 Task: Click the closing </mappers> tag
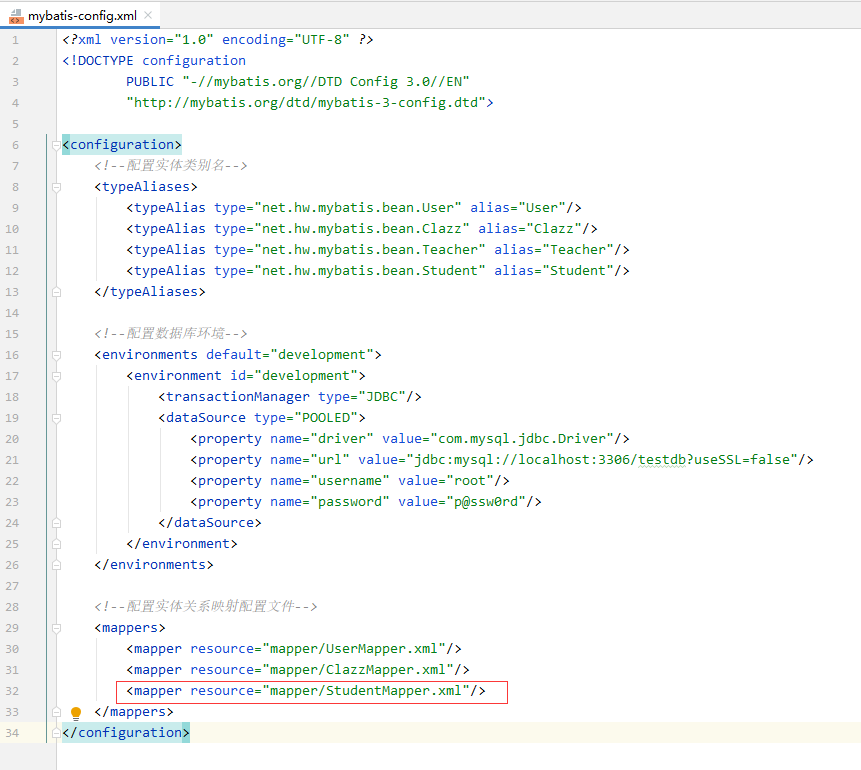(x=134, y=712)
